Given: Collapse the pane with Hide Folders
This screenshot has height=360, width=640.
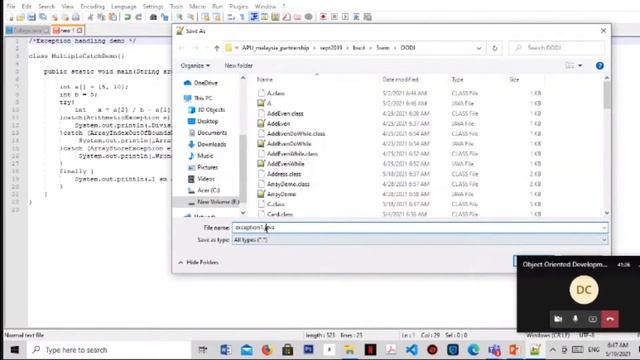Looking at the screenshot, I should click(x=198, y=262).
